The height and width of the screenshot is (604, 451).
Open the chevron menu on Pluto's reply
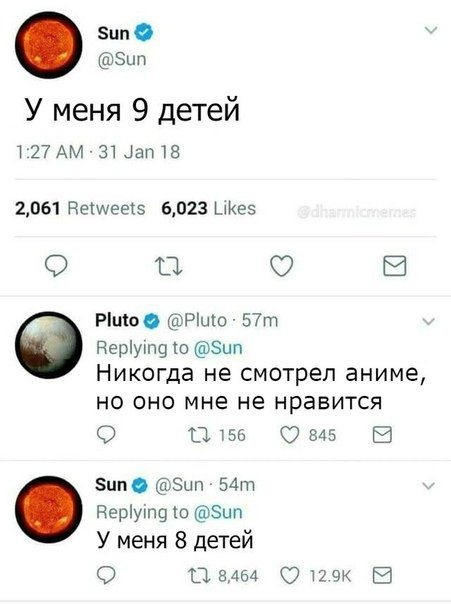click(429, 322)
